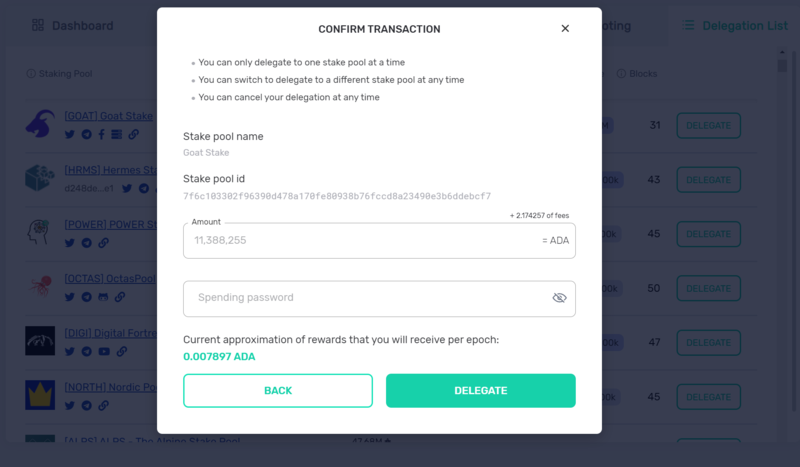Open Goat Stake Telegram icon
This screenshot has width=800, height=467.
[x=86, y=135]
